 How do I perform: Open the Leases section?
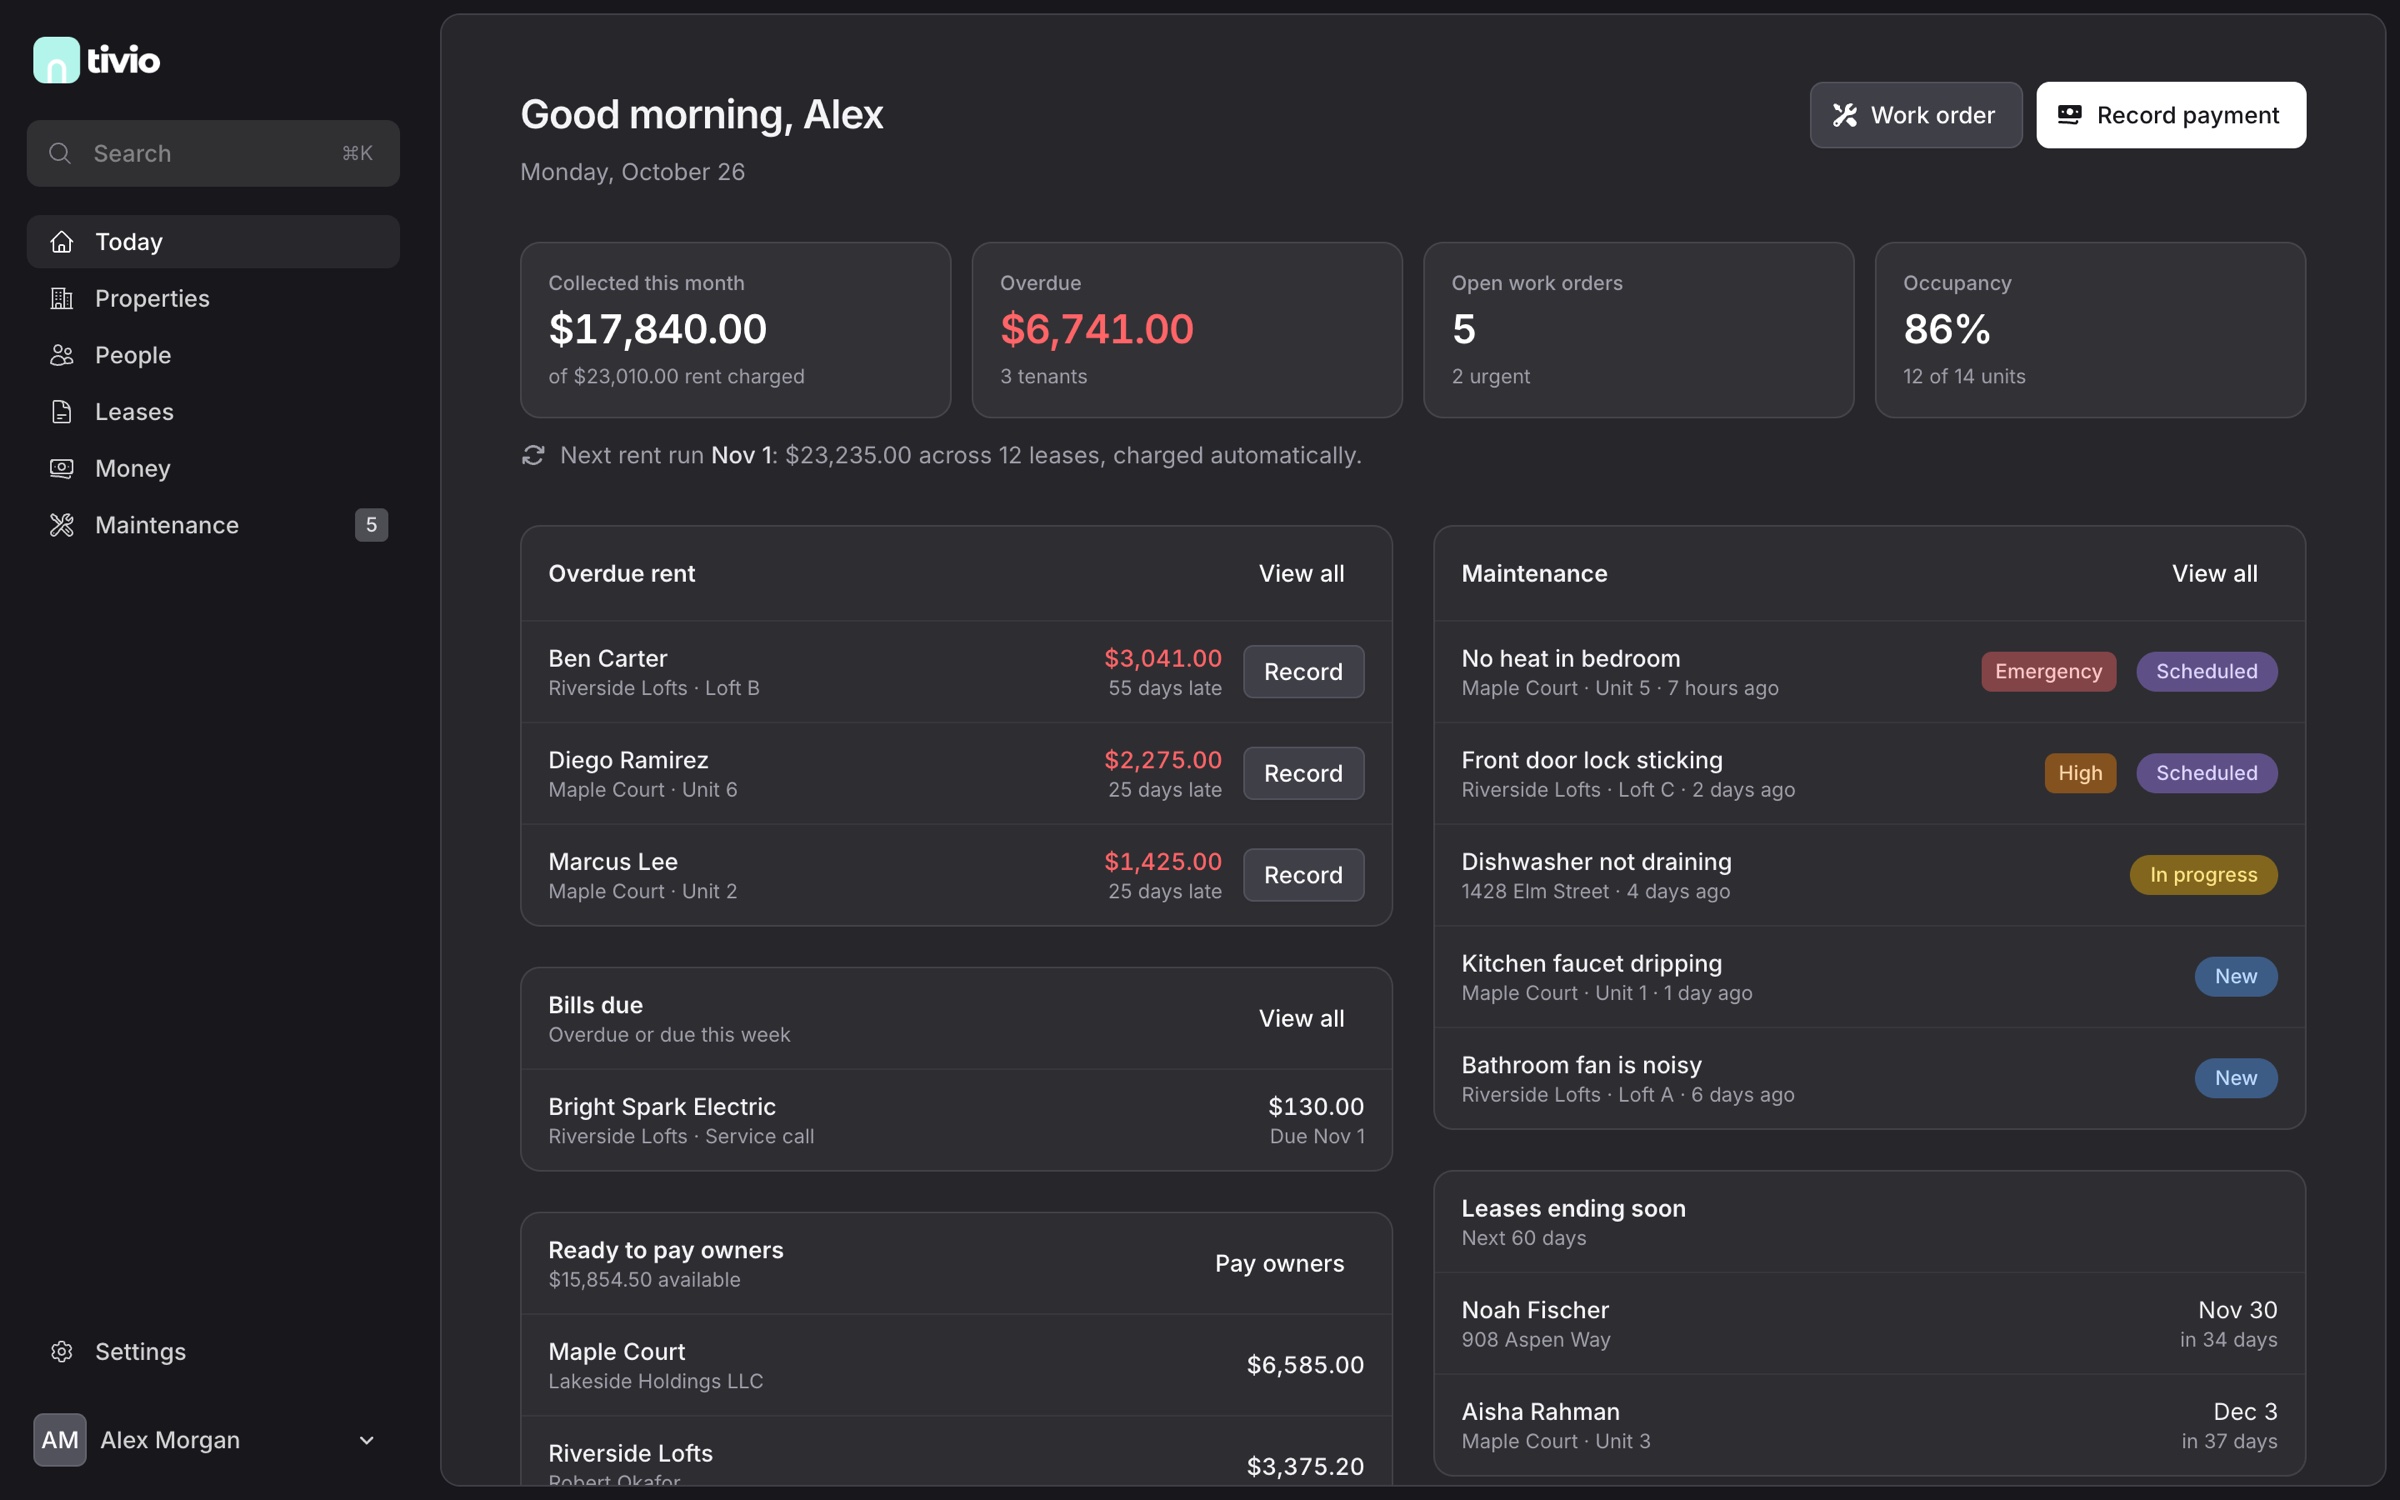click(213, 412)
